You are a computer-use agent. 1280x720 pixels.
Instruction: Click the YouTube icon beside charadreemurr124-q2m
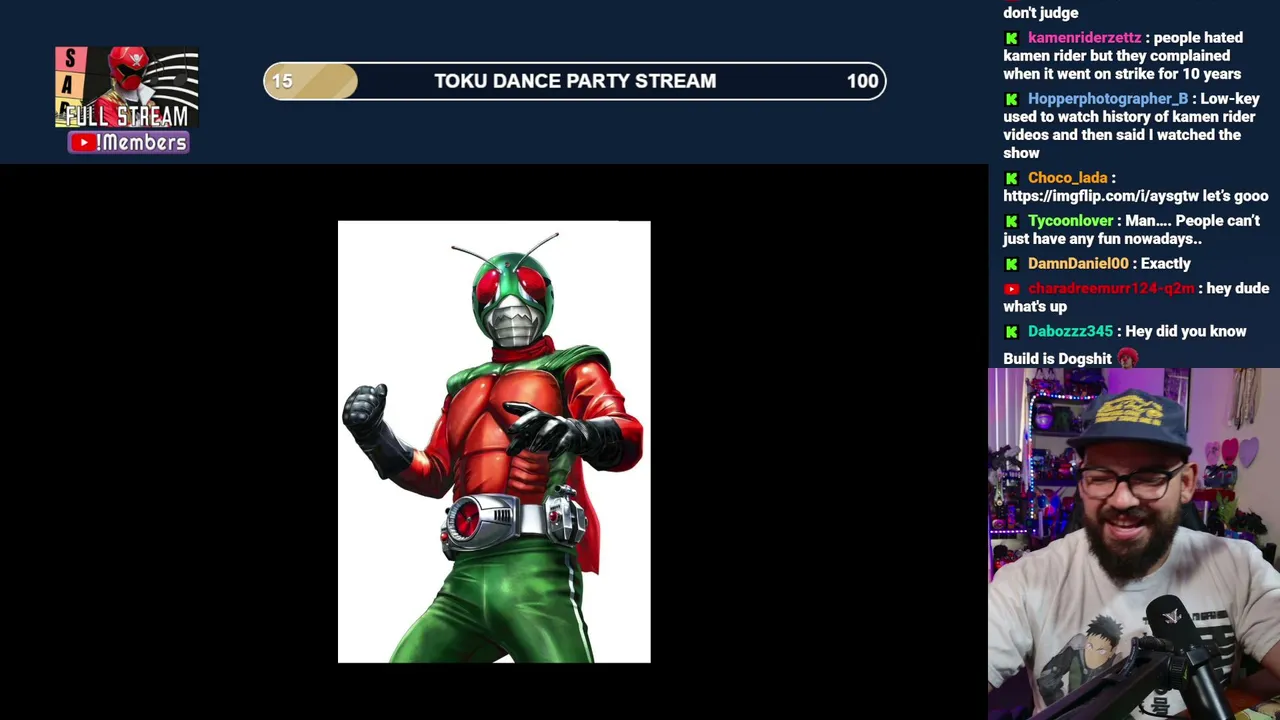[1011, 289]
